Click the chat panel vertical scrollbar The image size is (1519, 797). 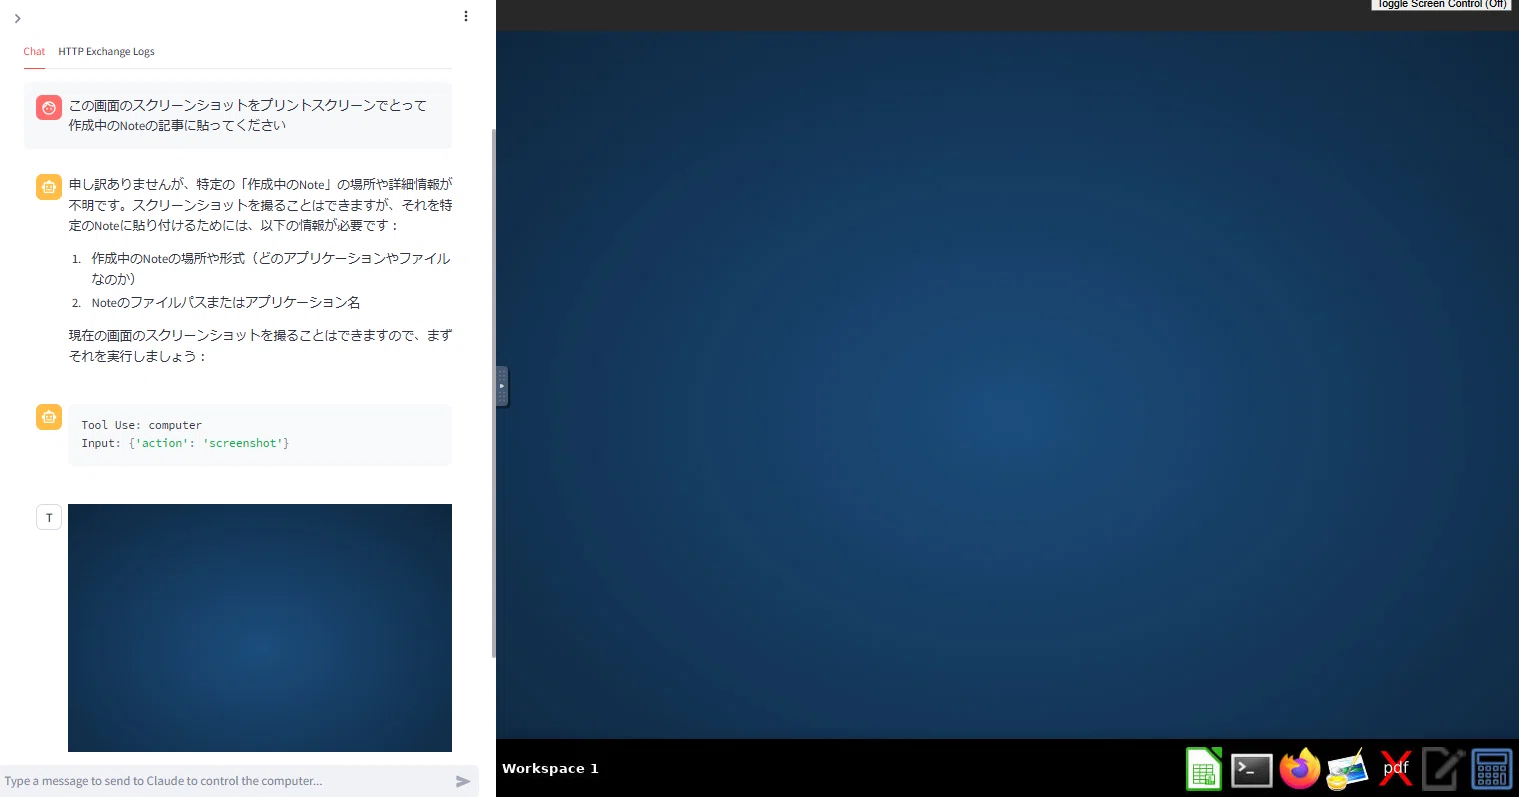point(493,392)
